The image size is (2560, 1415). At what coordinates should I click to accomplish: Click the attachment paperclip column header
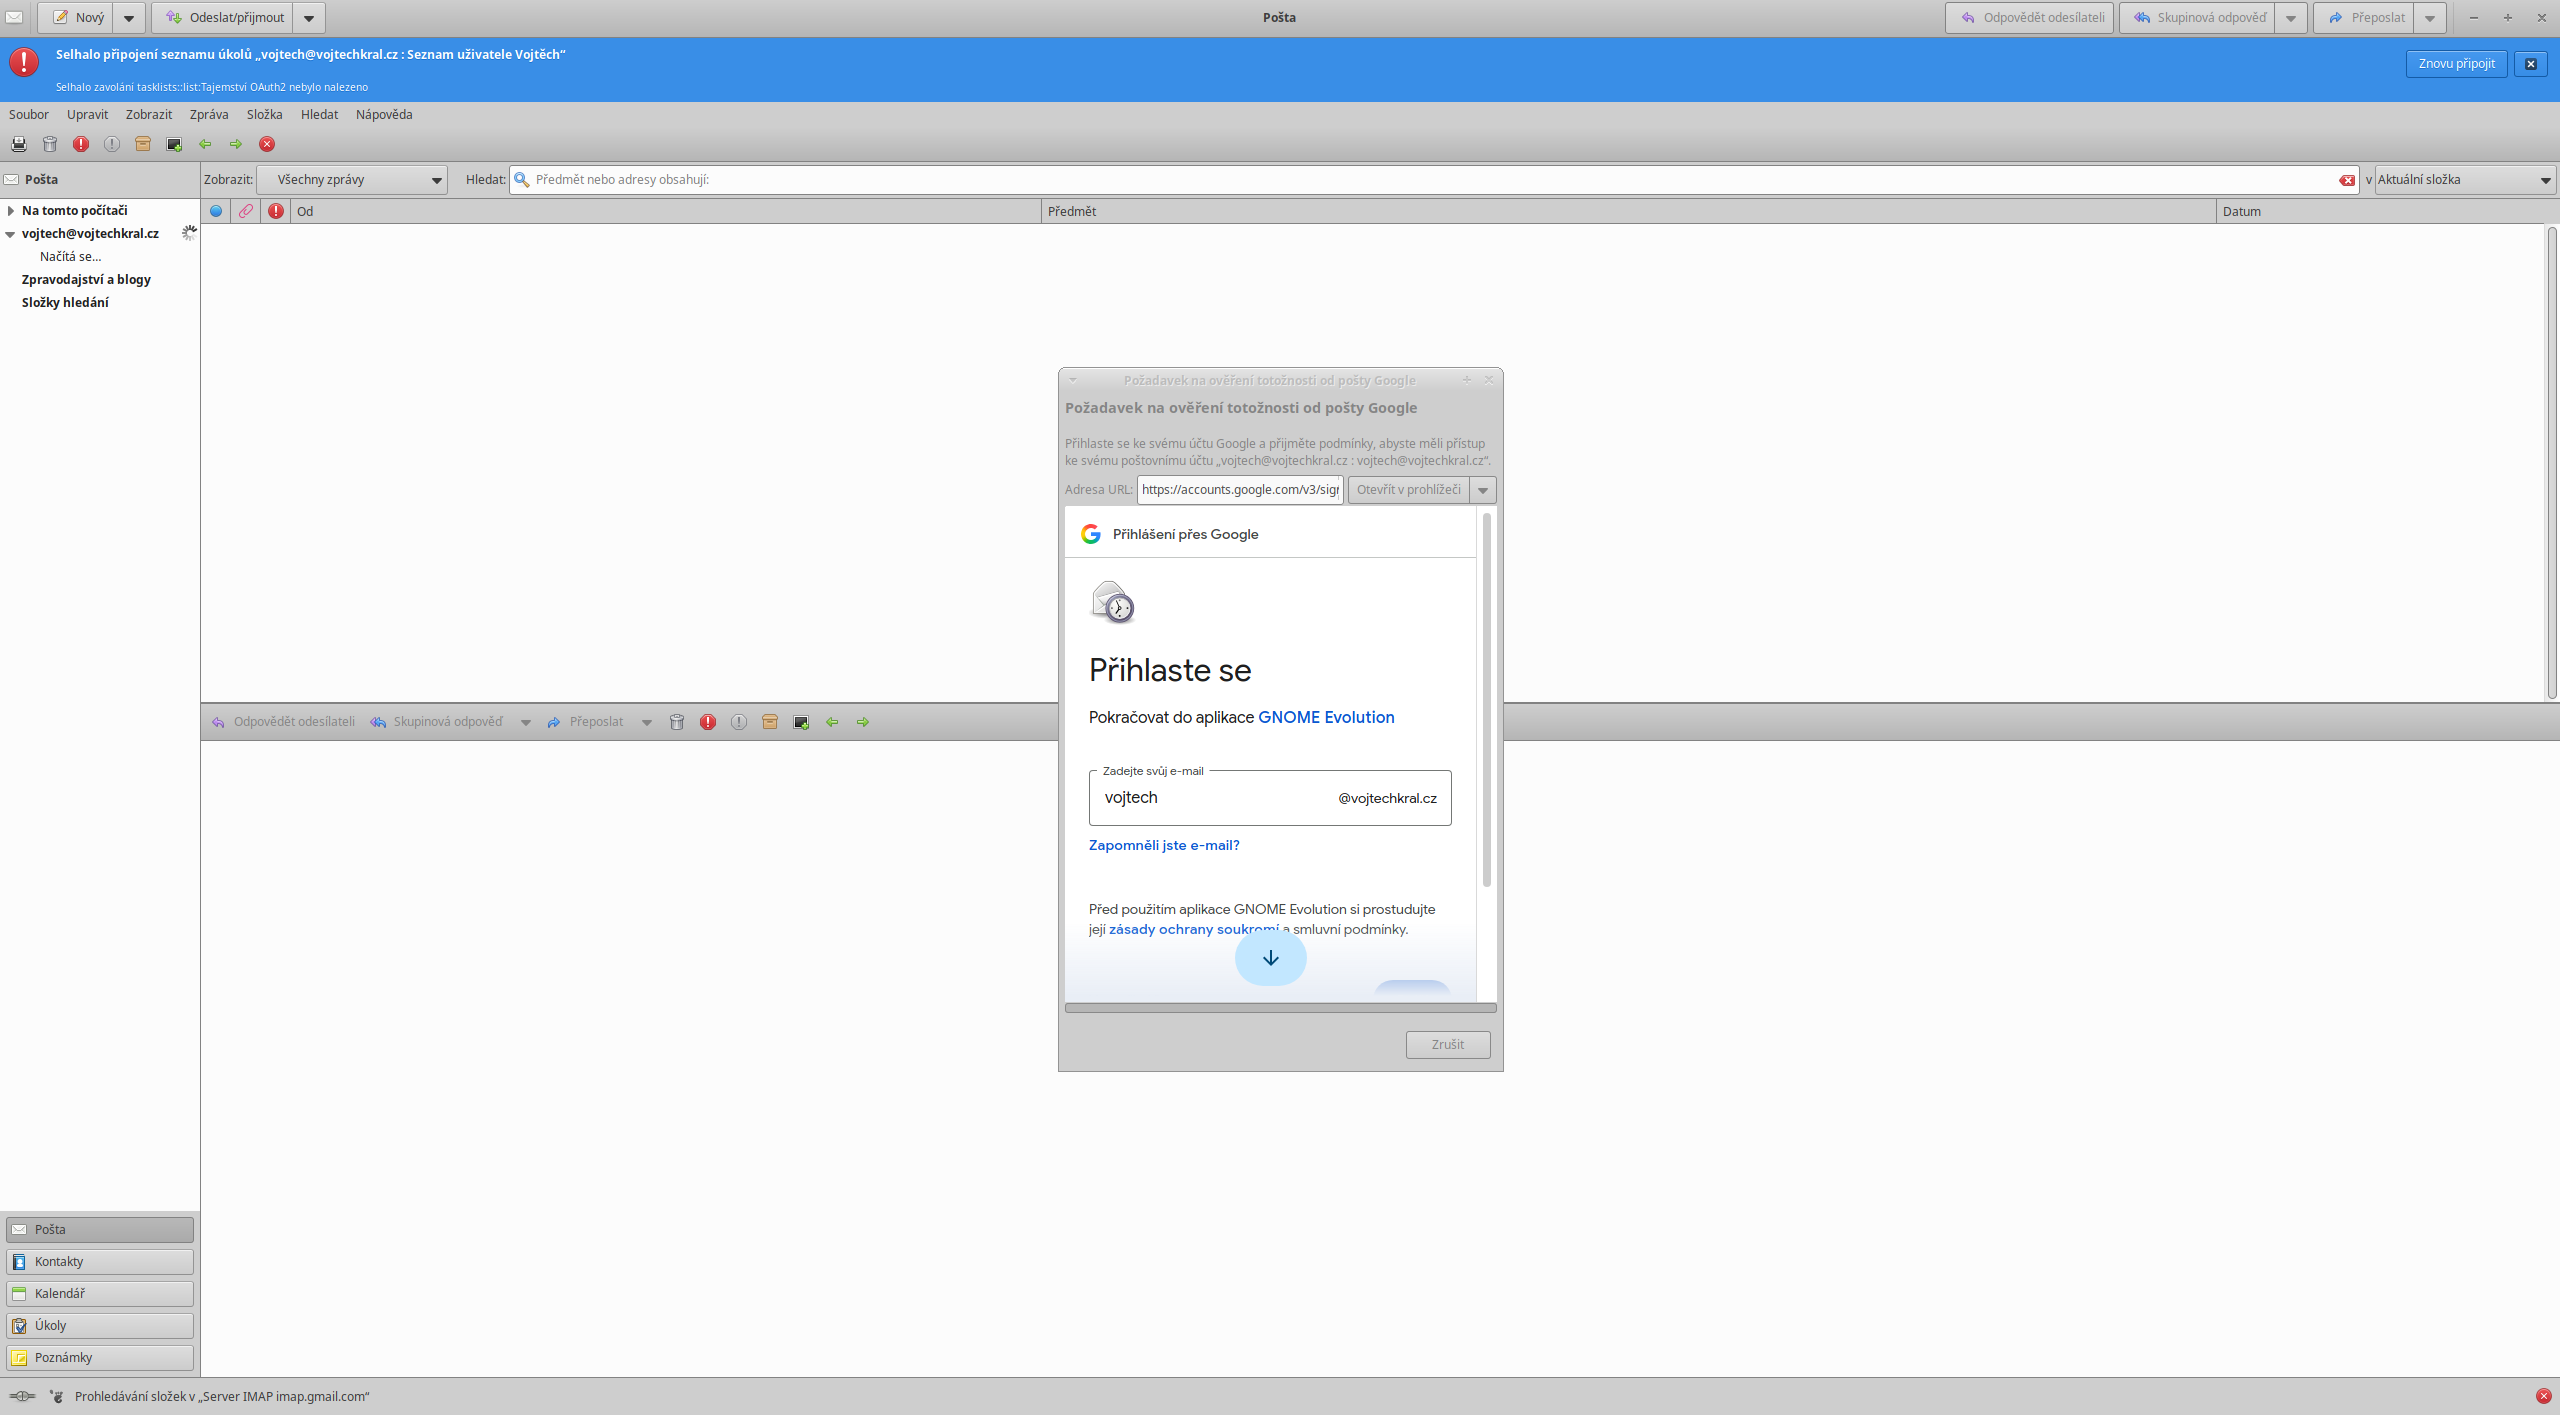coord(246,211)
